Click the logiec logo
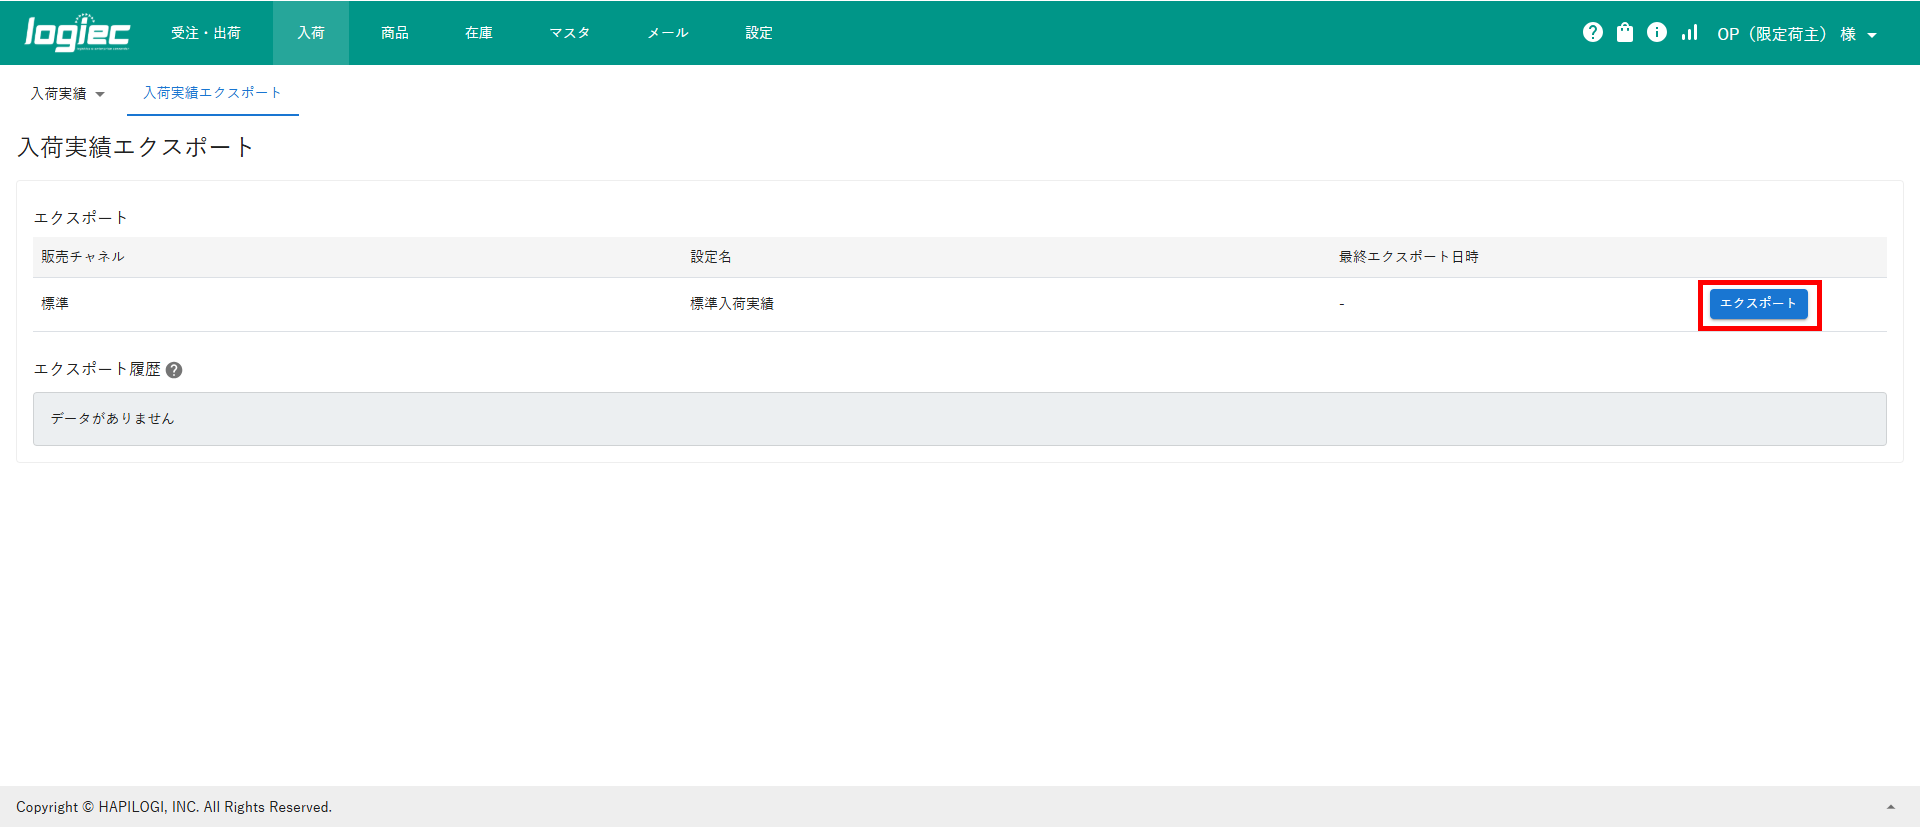This screenshot has width=1920, height=827. [x=77, y=33]
